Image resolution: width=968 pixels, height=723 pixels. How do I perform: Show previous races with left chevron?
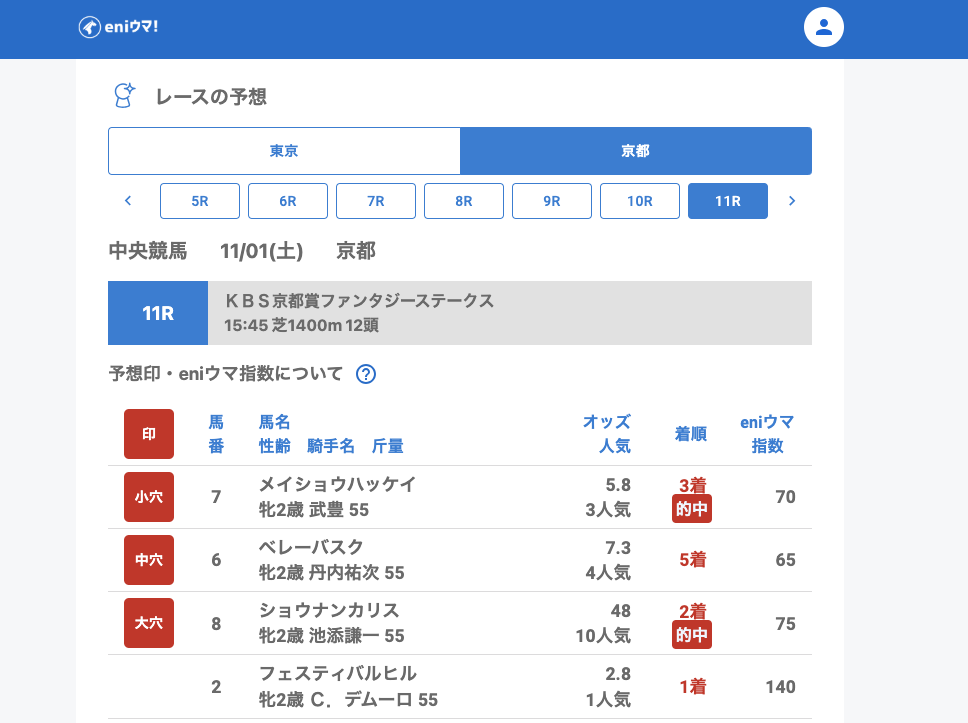click(128, 201)
